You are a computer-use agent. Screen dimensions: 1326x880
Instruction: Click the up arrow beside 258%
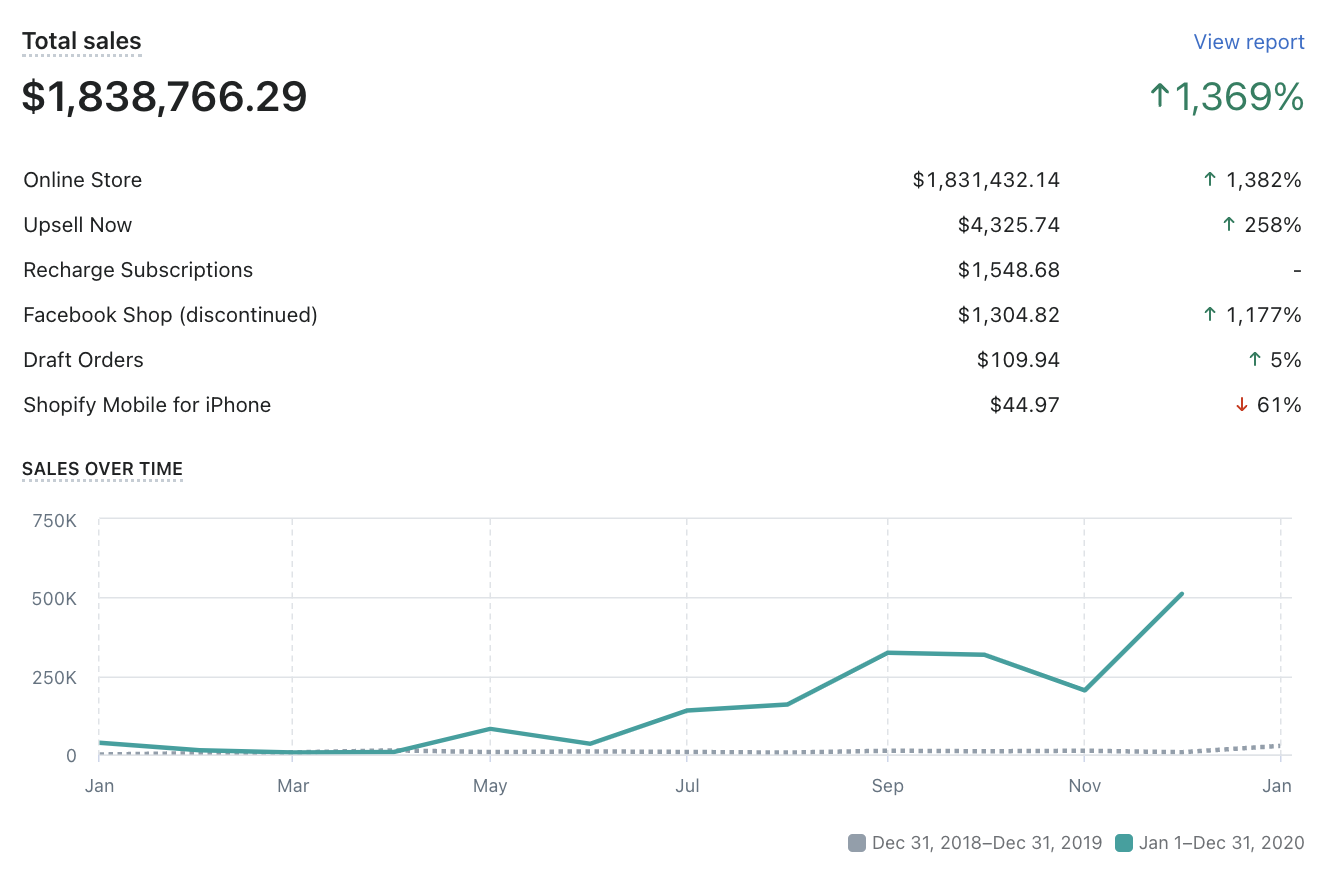(1229, 225)
